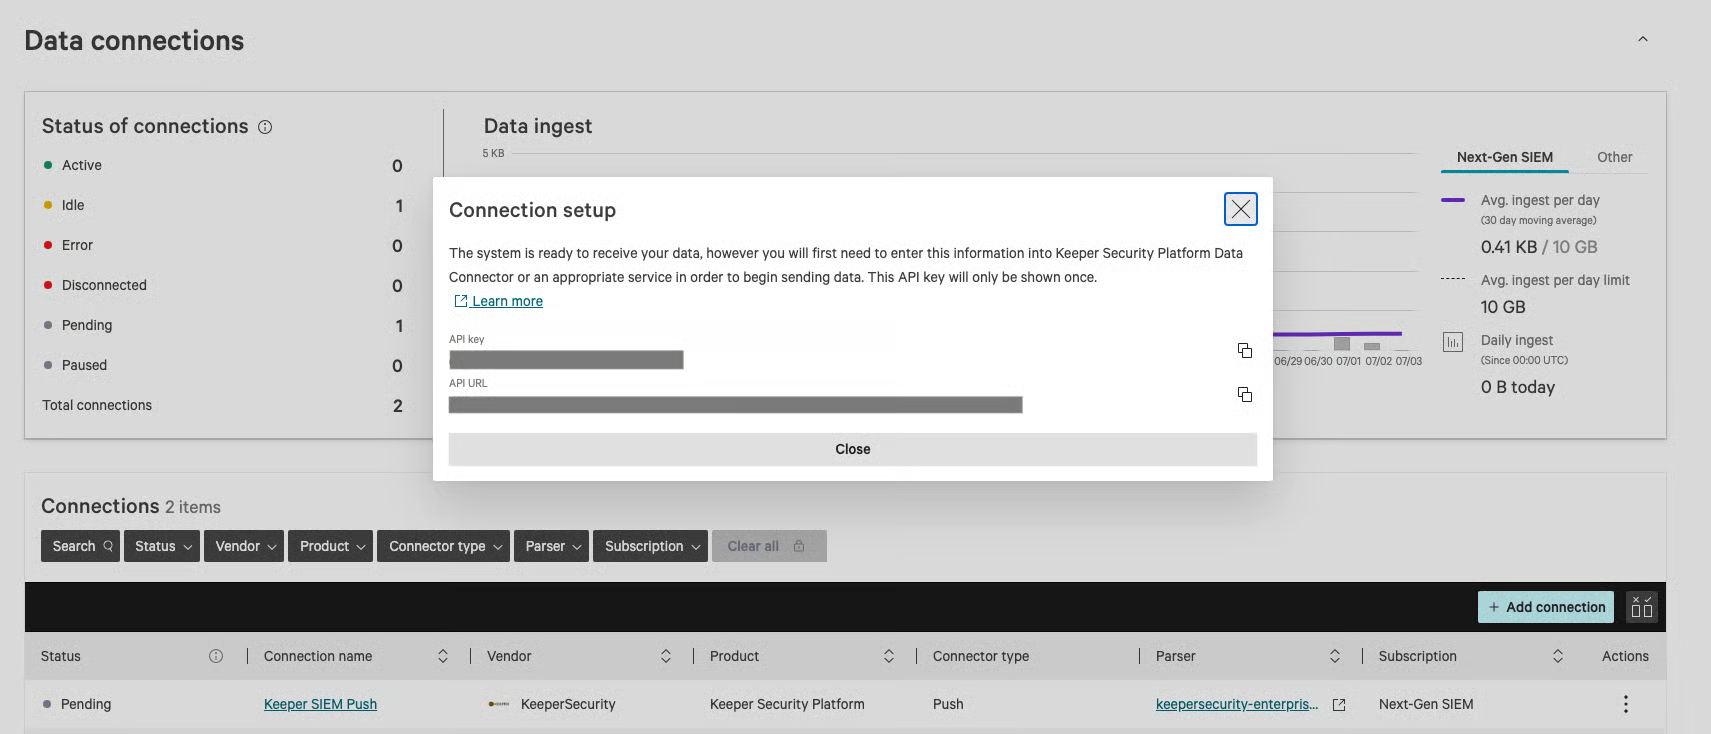Viewport: 1711px width, 734px height.
Task: Open the external parser link icon
Action: 1339,705
